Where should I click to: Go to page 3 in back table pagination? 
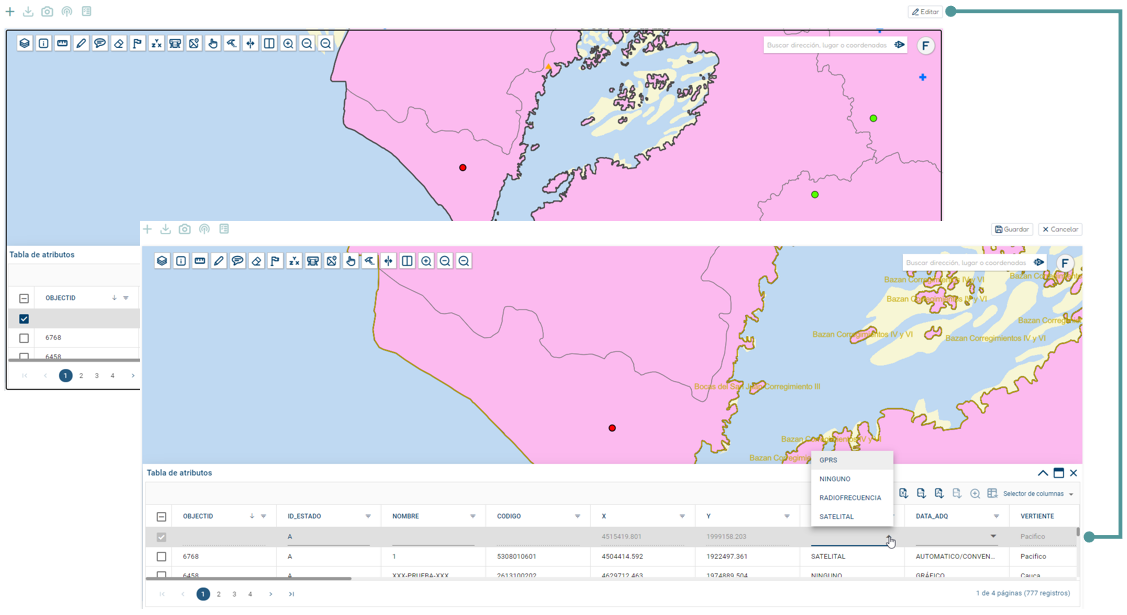point(97,376)
